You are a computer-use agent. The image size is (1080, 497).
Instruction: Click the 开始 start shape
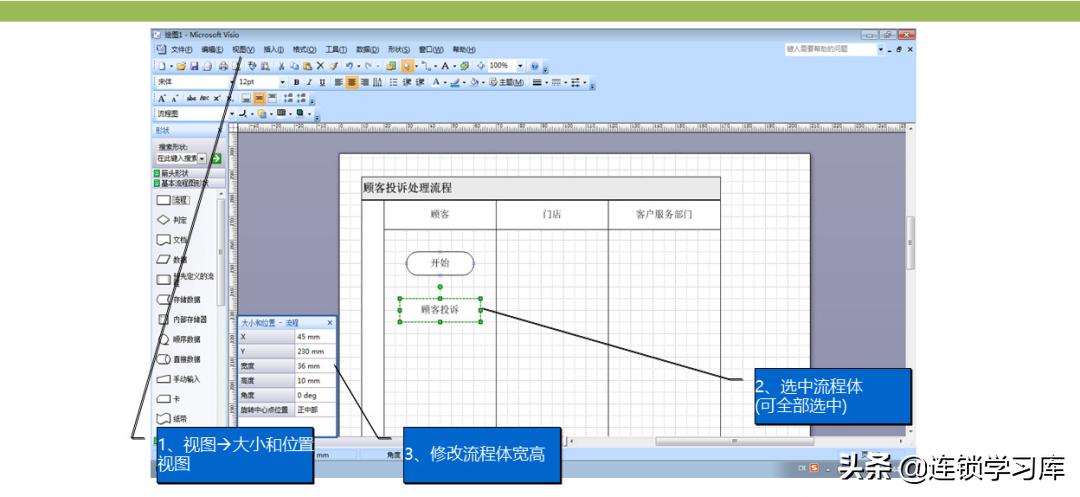pyautogui.click(x=440, y=263)
